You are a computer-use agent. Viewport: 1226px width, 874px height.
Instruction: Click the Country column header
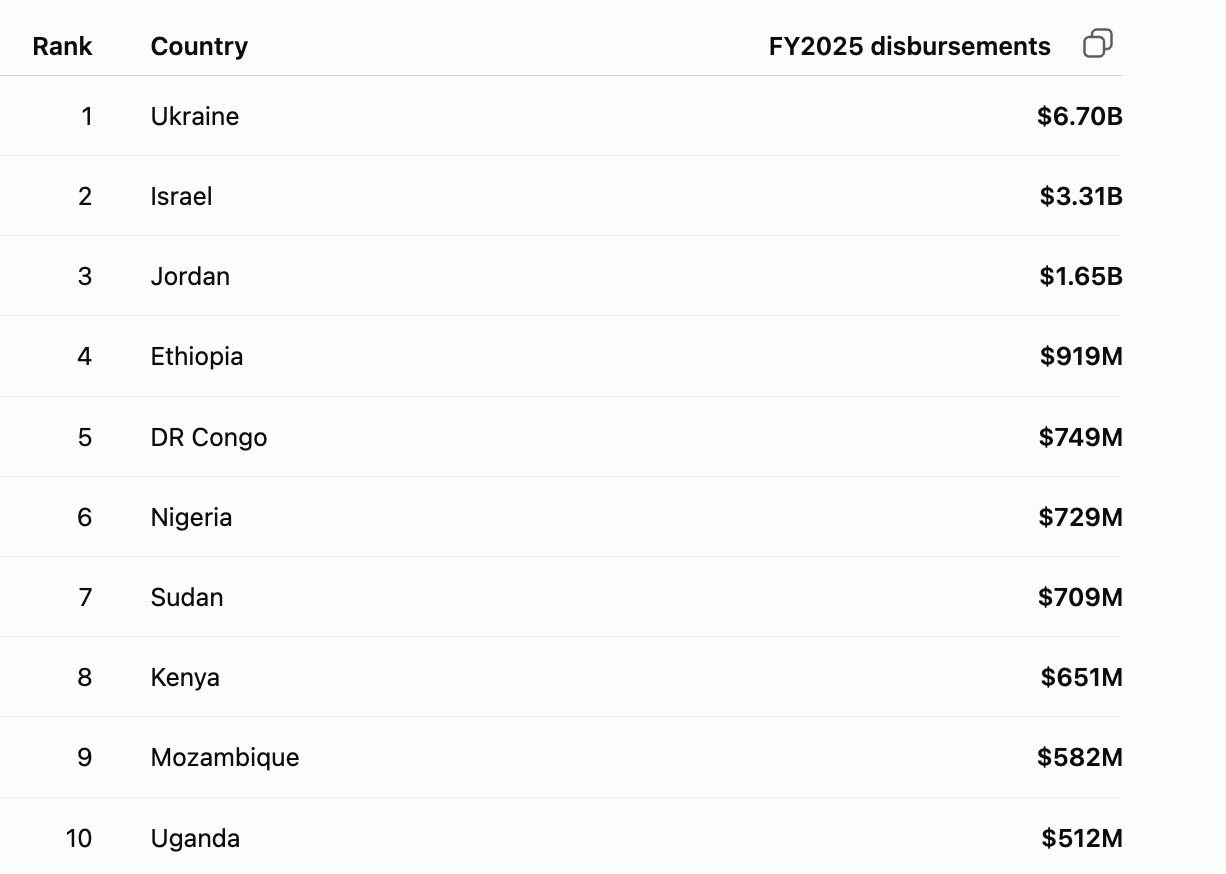coord(199,46)
